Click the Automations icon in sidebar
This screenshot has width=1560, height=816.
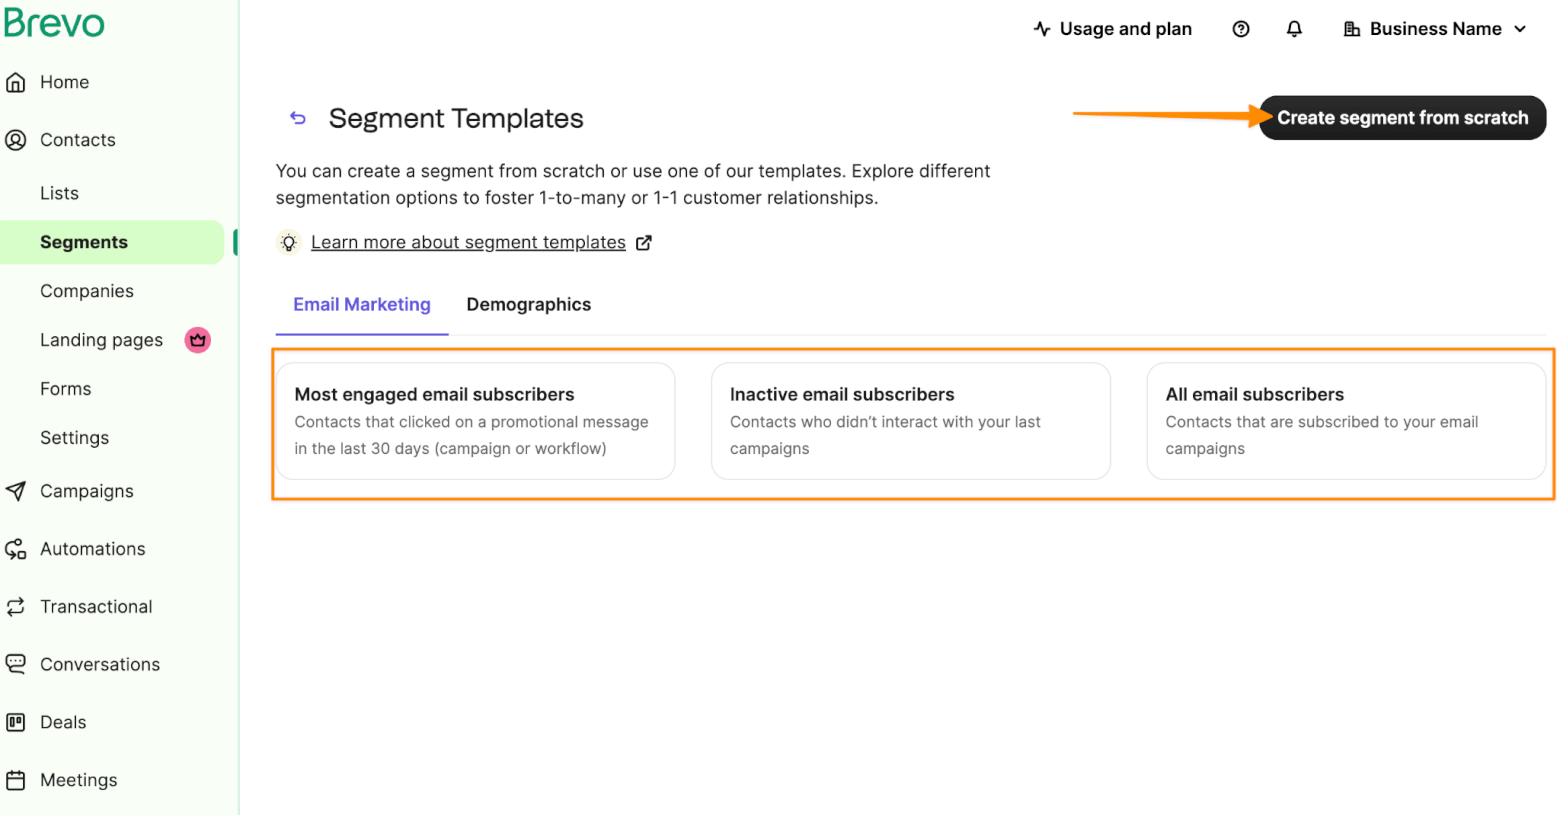point(16,549)
